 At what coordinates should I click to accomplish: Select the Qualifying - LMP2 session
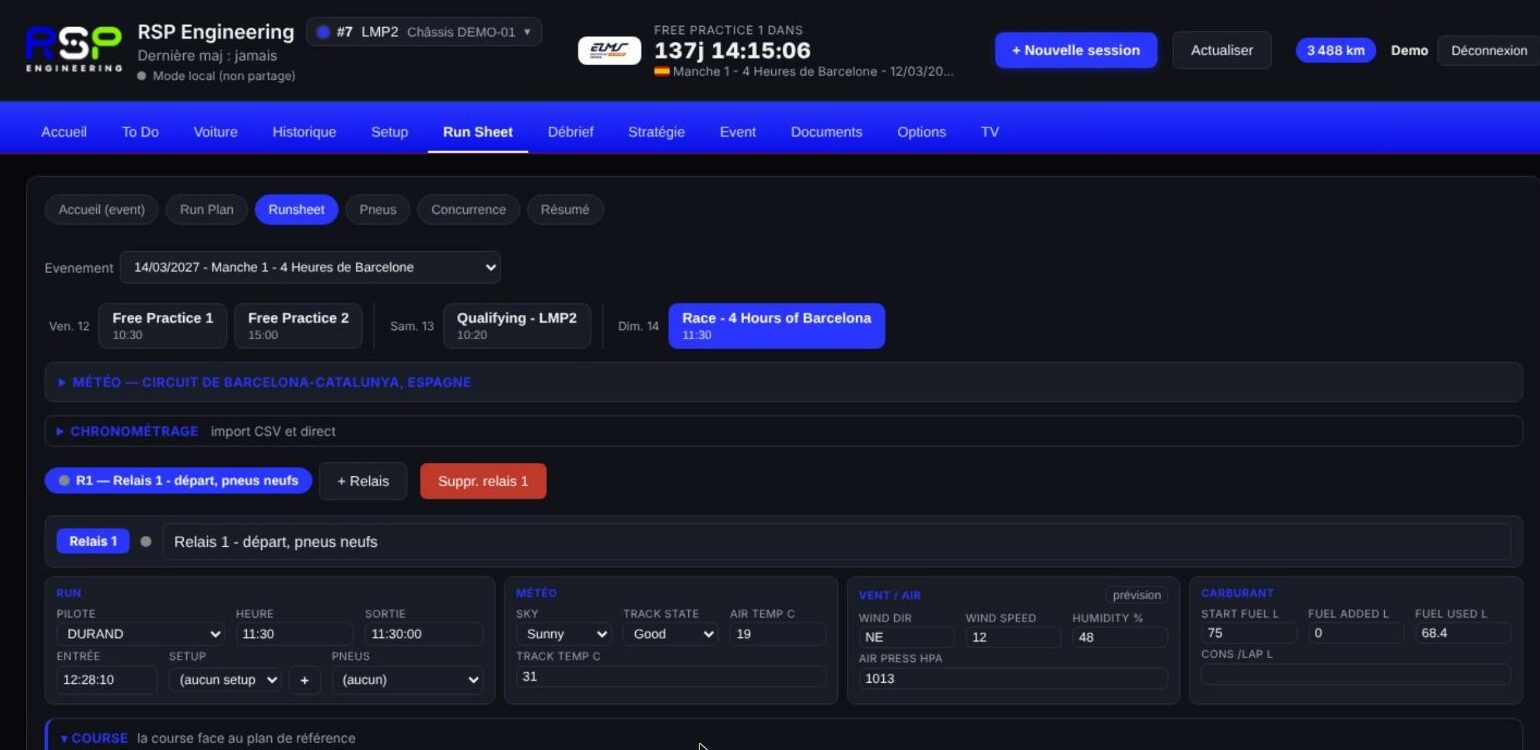tap(517, 326)
